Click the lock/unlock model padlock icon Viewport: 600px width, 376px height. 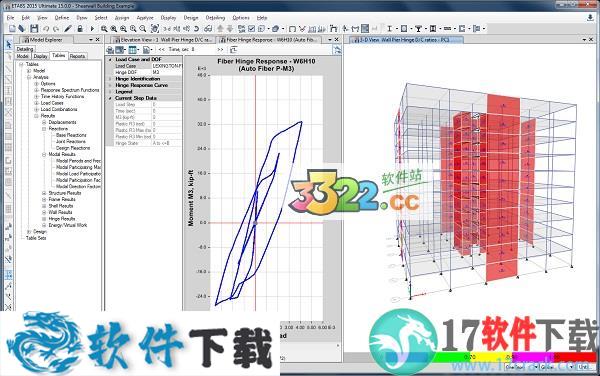pyautogui.click(x=80, y=29)
